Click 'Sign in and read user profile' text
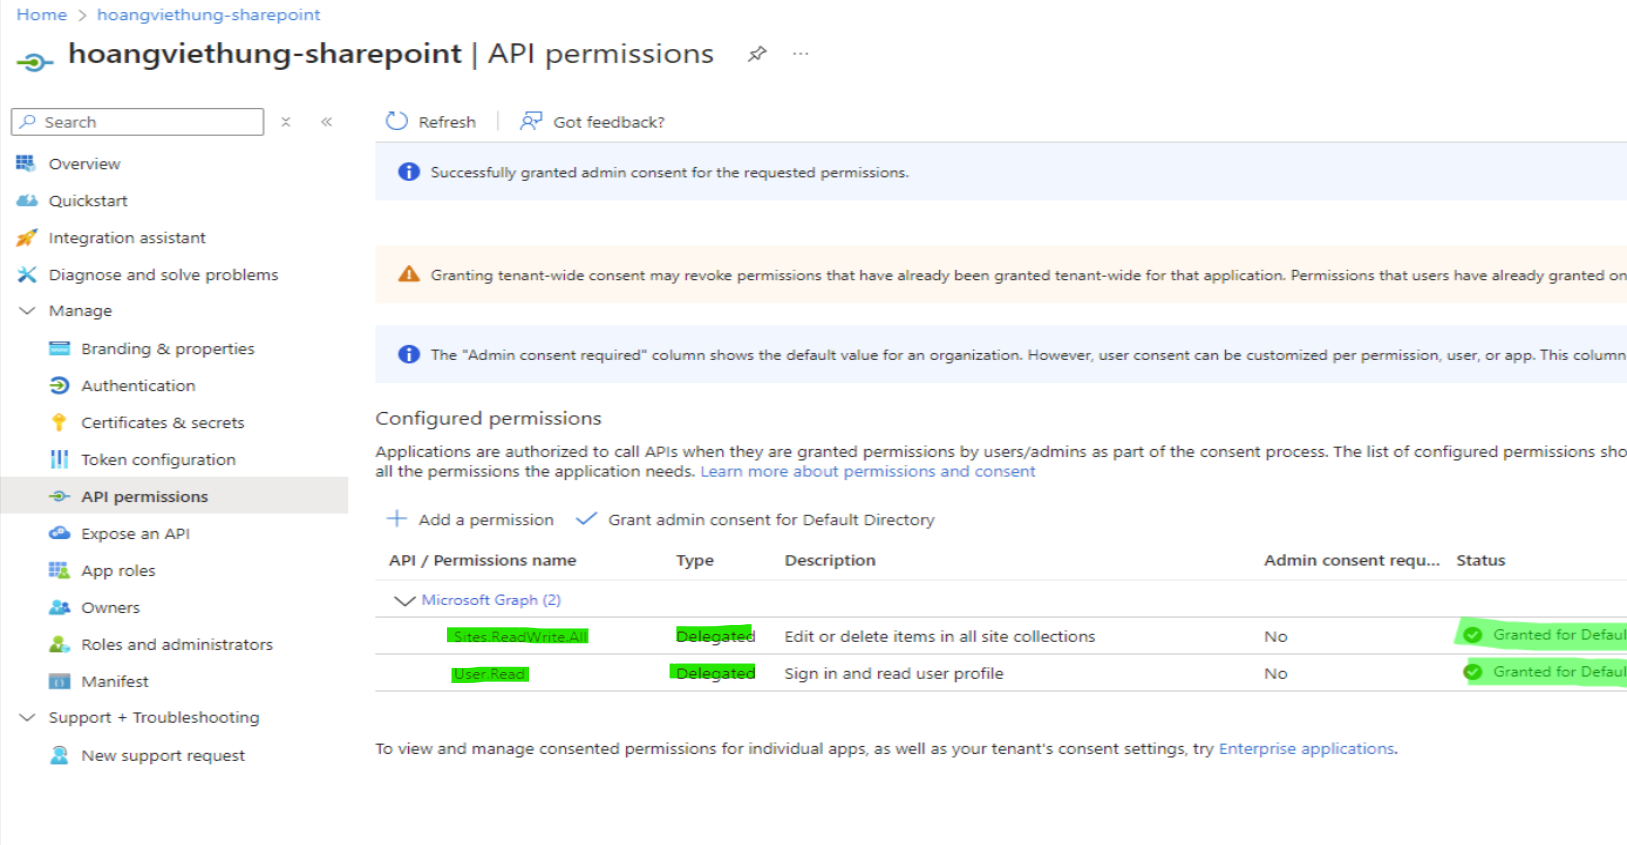Image resolution: width=1627 pixels, height=845 pixels. pos(894,673)
